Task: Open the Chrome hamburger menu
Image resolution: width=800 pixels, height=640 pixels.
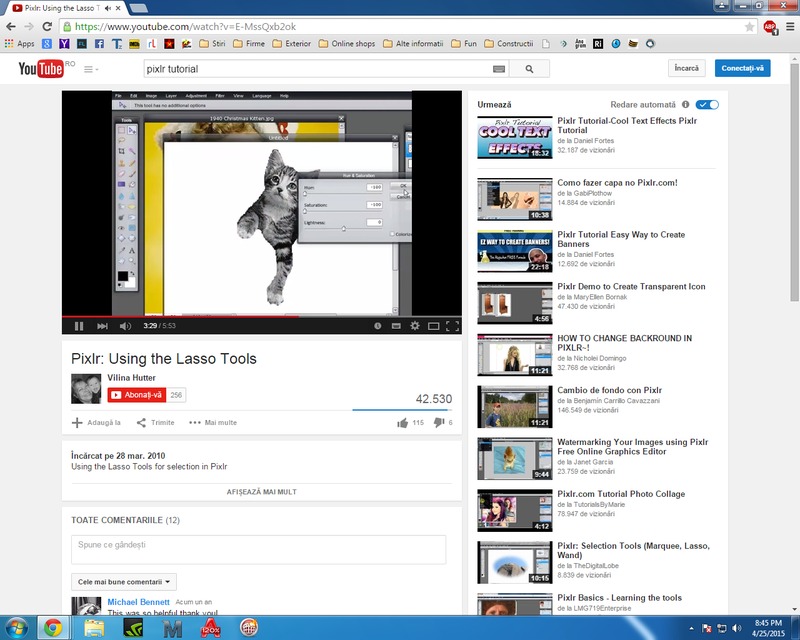Action: pos(790,27)
